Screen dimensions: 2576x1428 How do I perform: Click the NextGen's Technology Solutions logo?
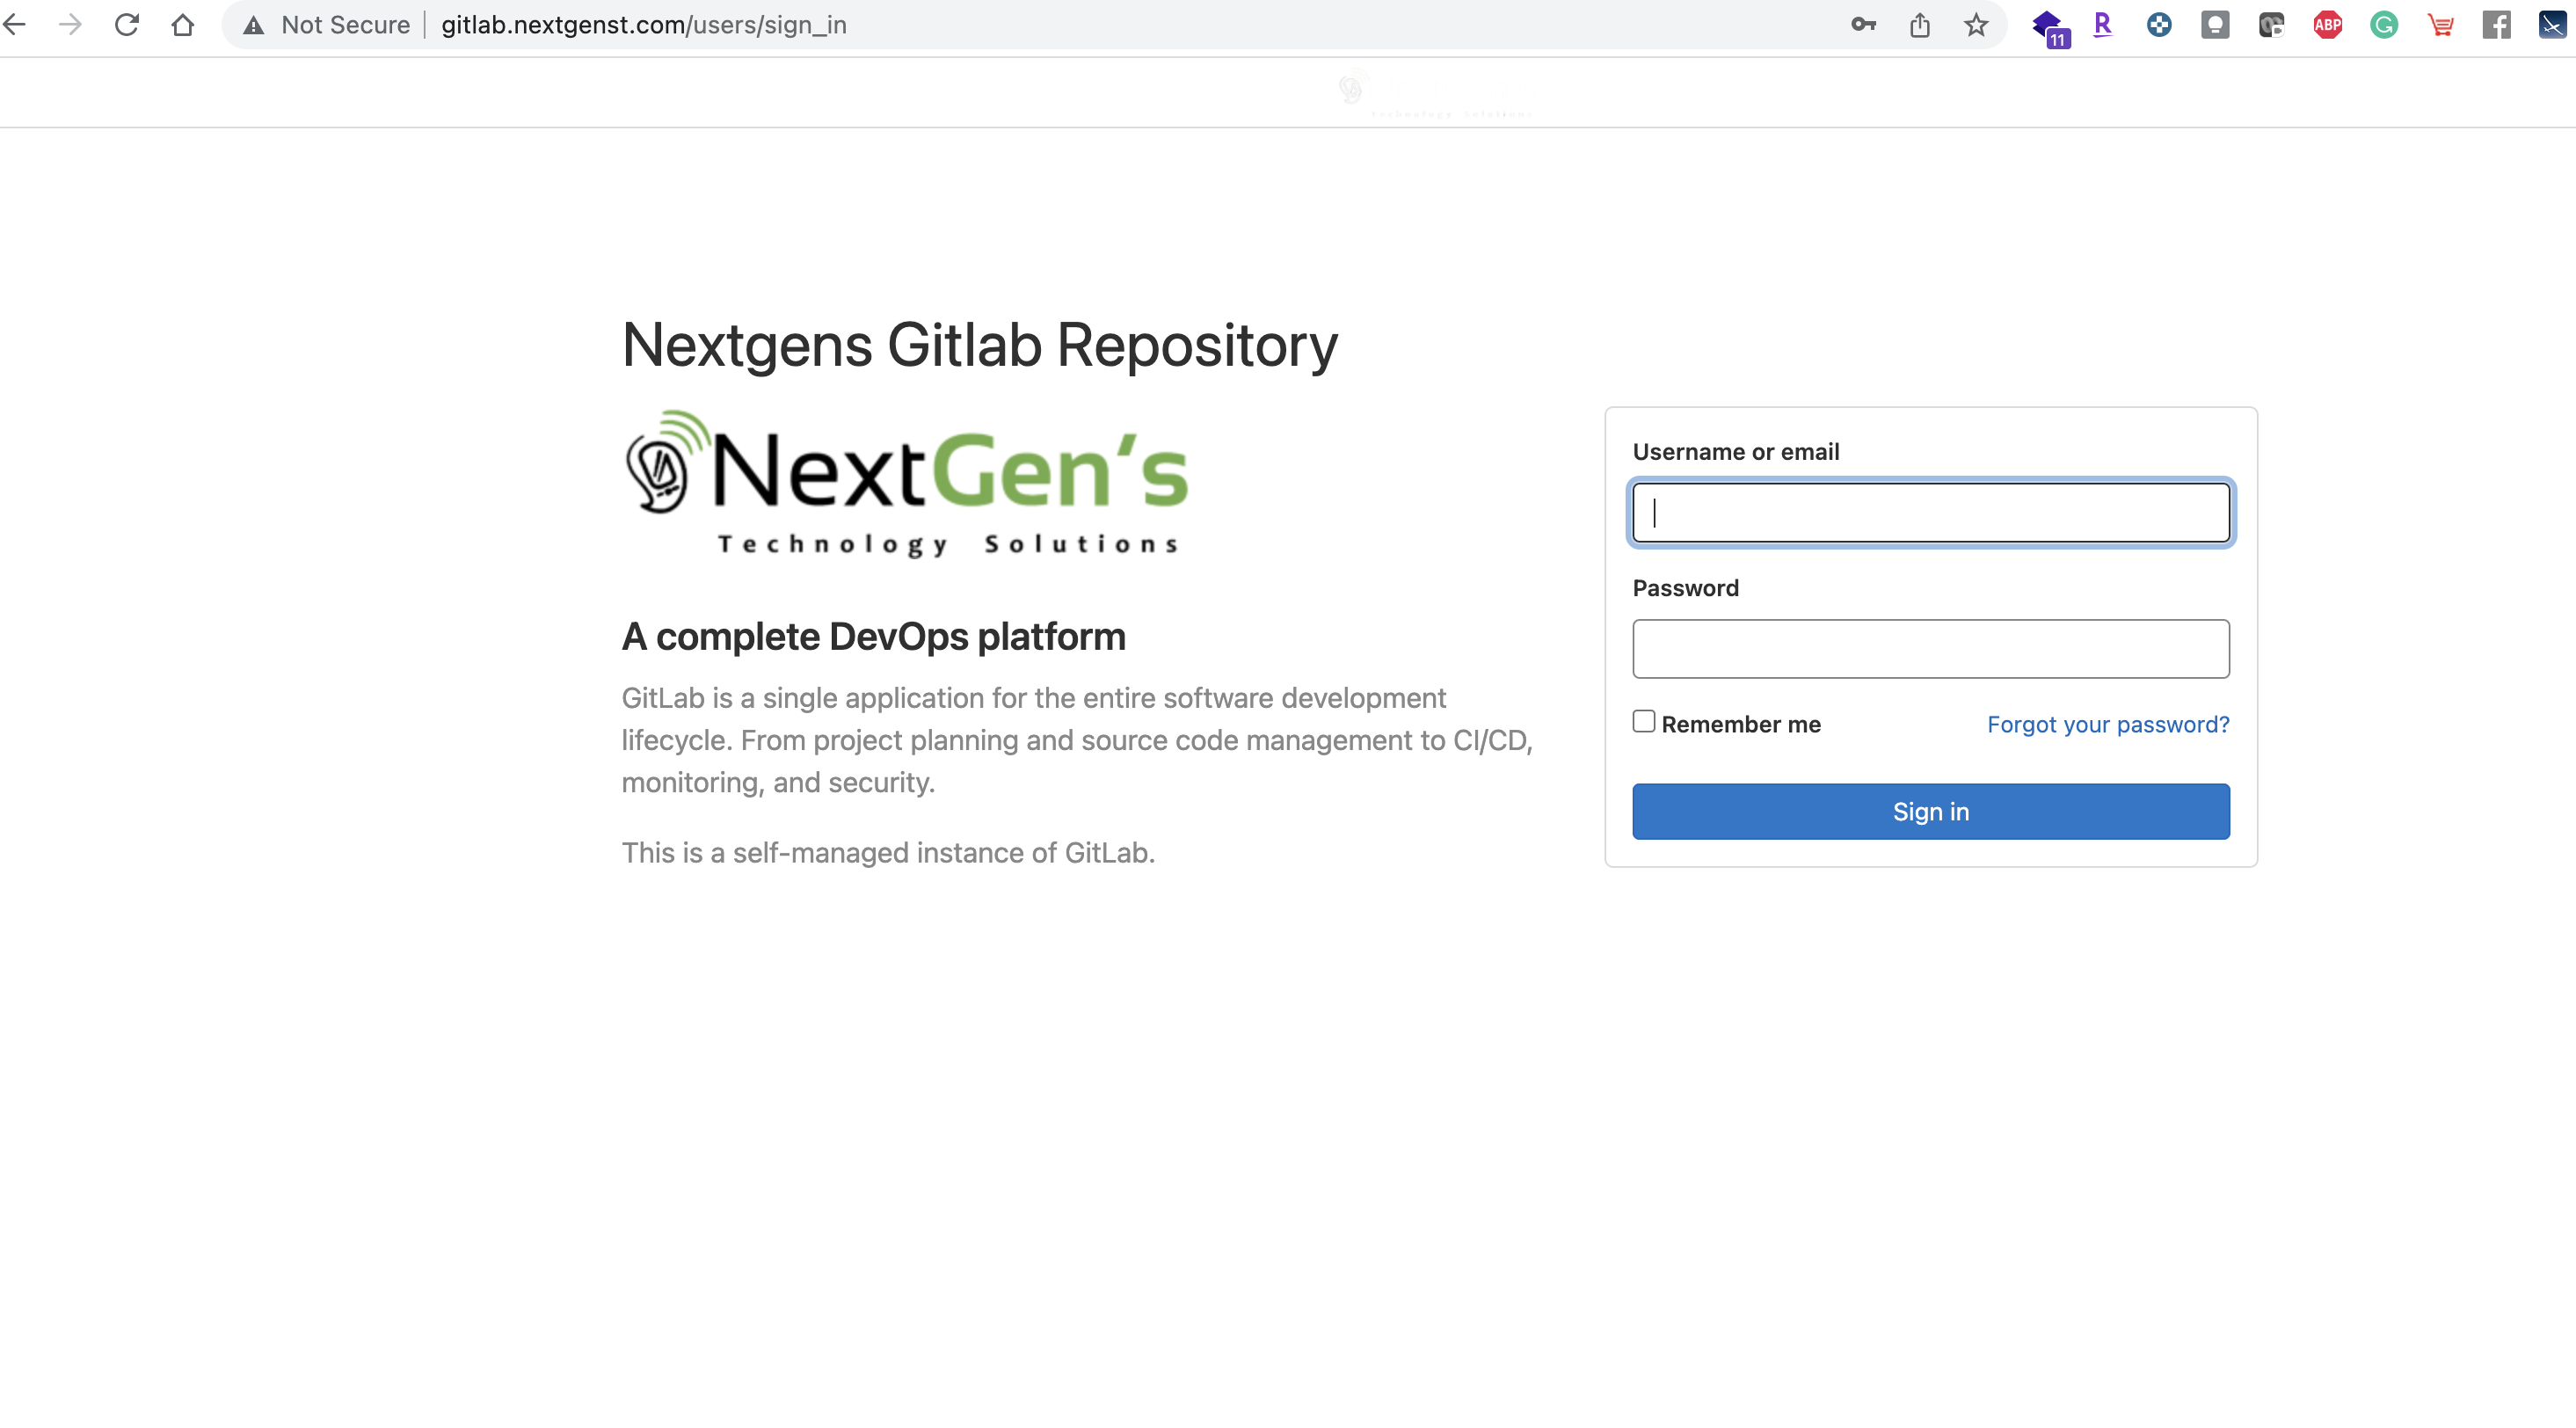907,484
